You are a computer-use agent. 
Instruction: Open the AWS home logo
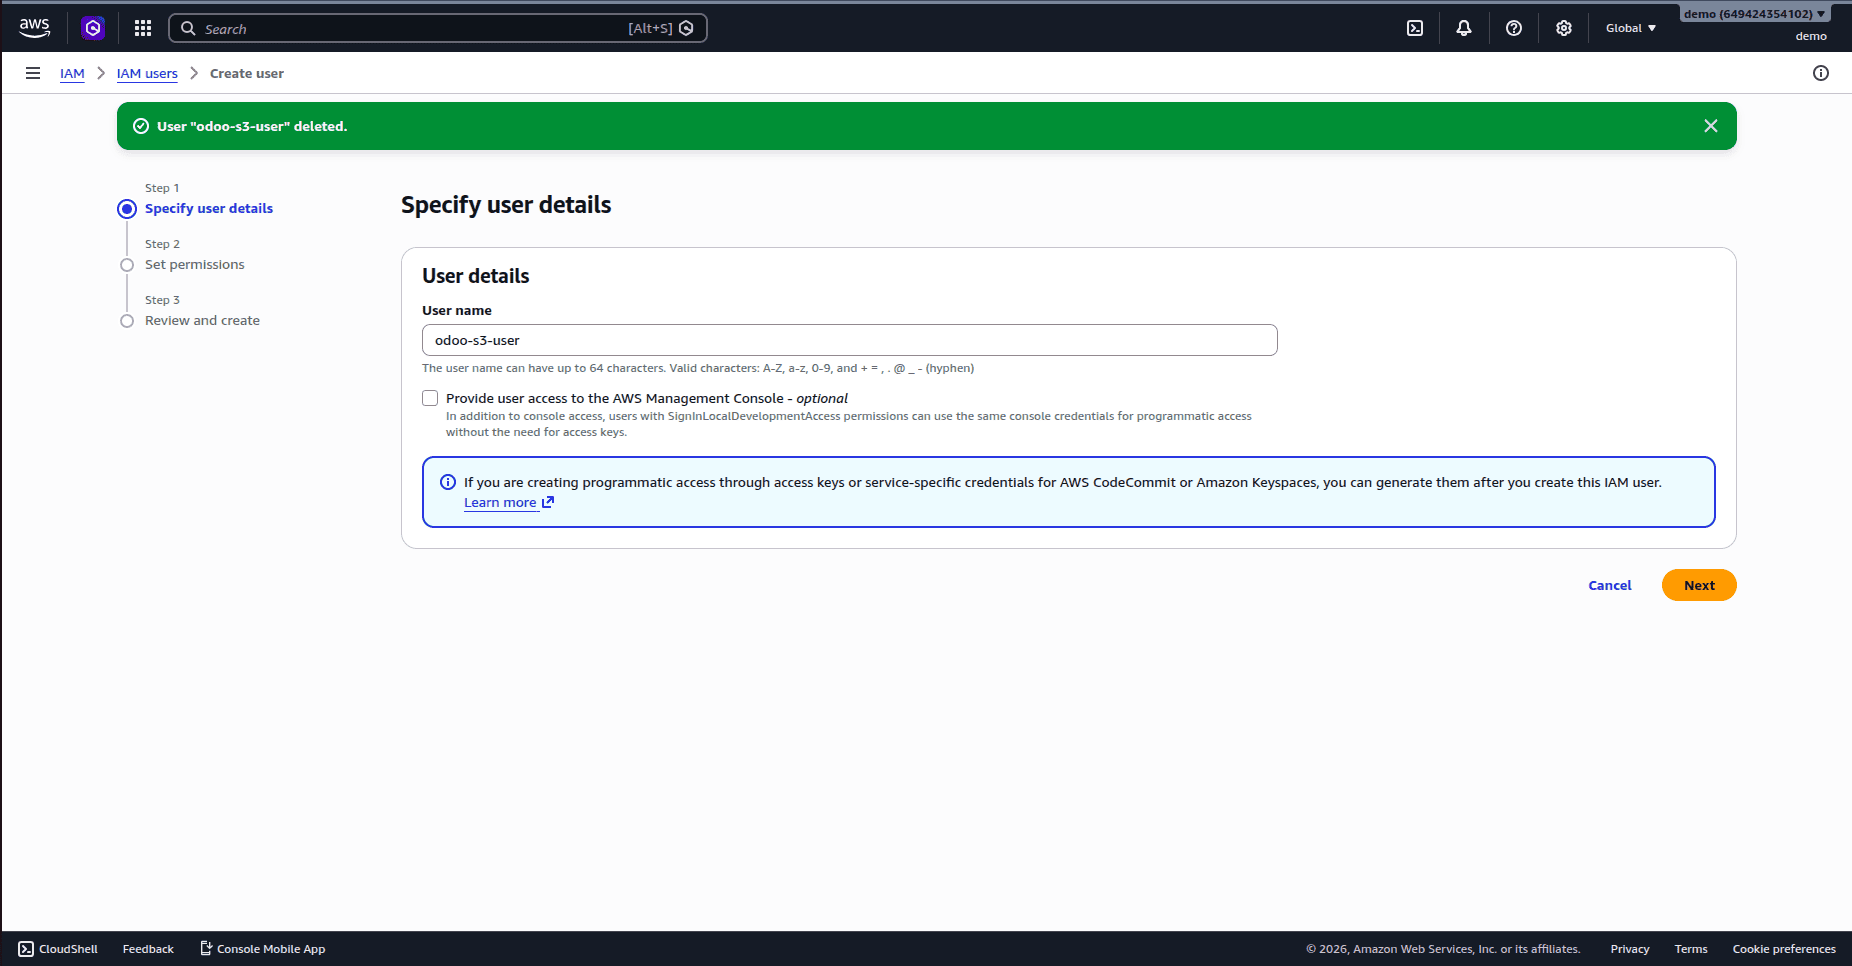click(x=34, y=28)
